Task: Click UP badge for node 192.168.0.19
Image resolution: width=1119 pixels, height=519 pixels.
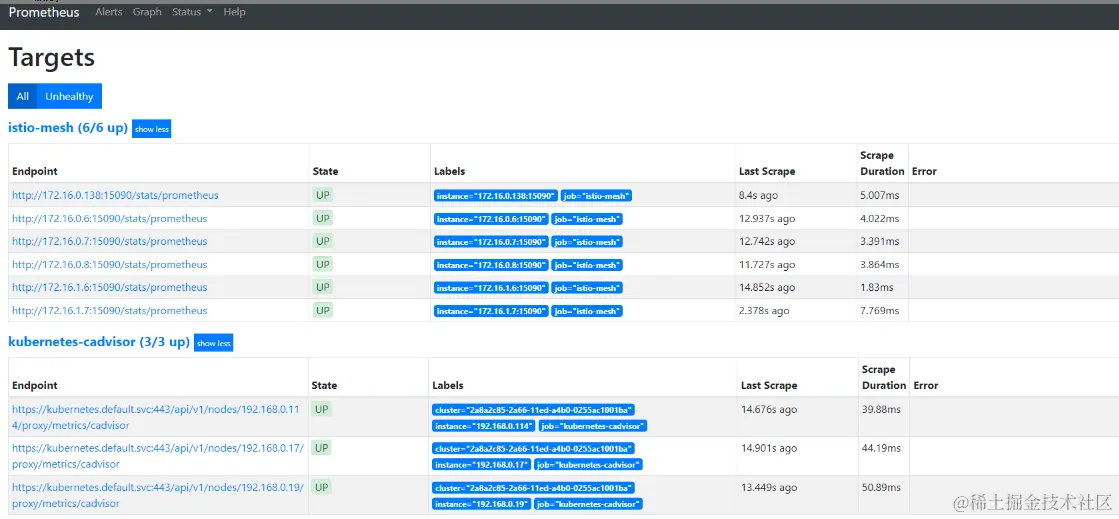Action: point(321,487)
